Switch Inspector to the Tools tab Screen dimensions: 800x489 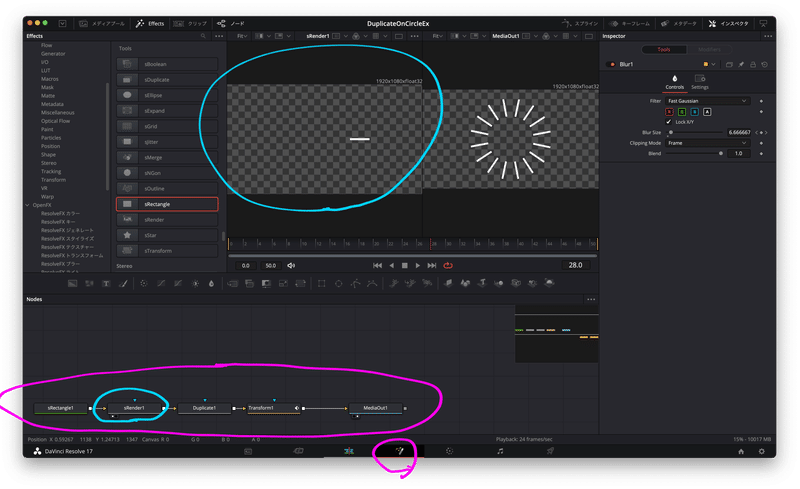click(664, 50)
